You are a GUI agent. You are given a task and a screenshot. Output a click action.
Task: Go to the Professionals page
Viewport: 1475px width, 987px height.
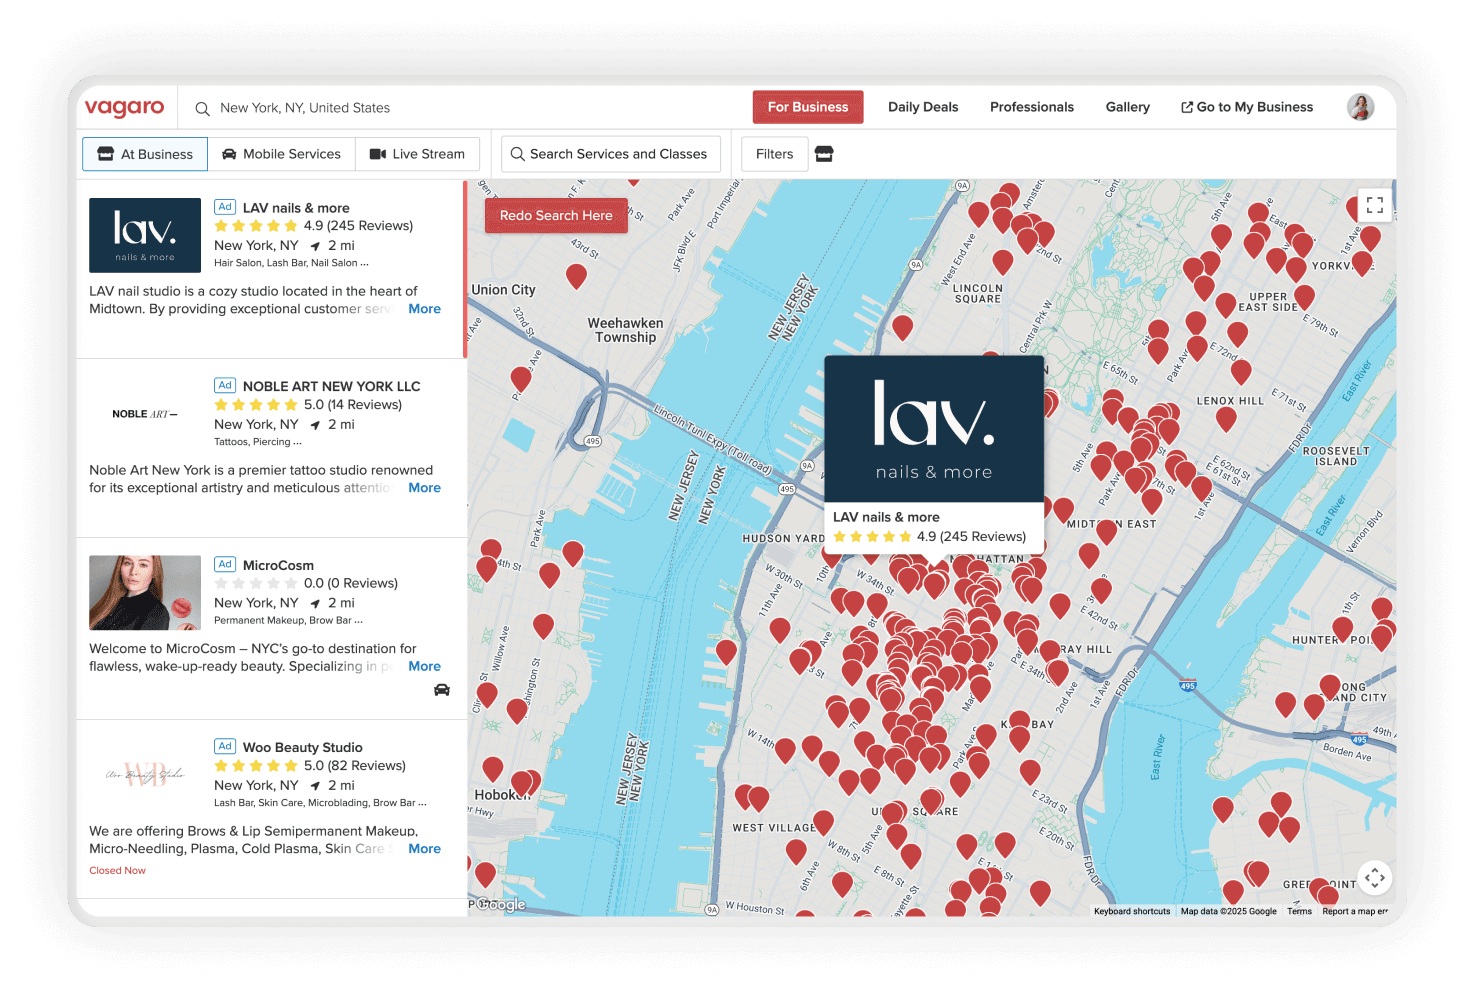pos(1031,107)
